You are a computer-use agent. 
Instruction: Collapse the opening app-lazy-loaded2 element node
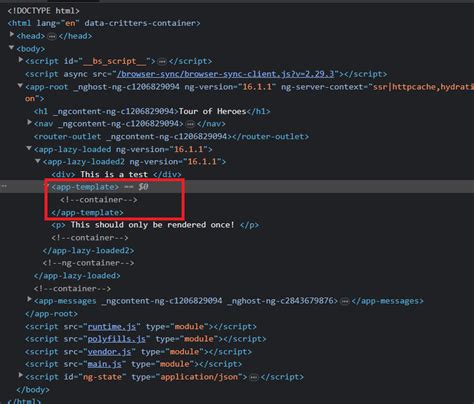[38, 161]
